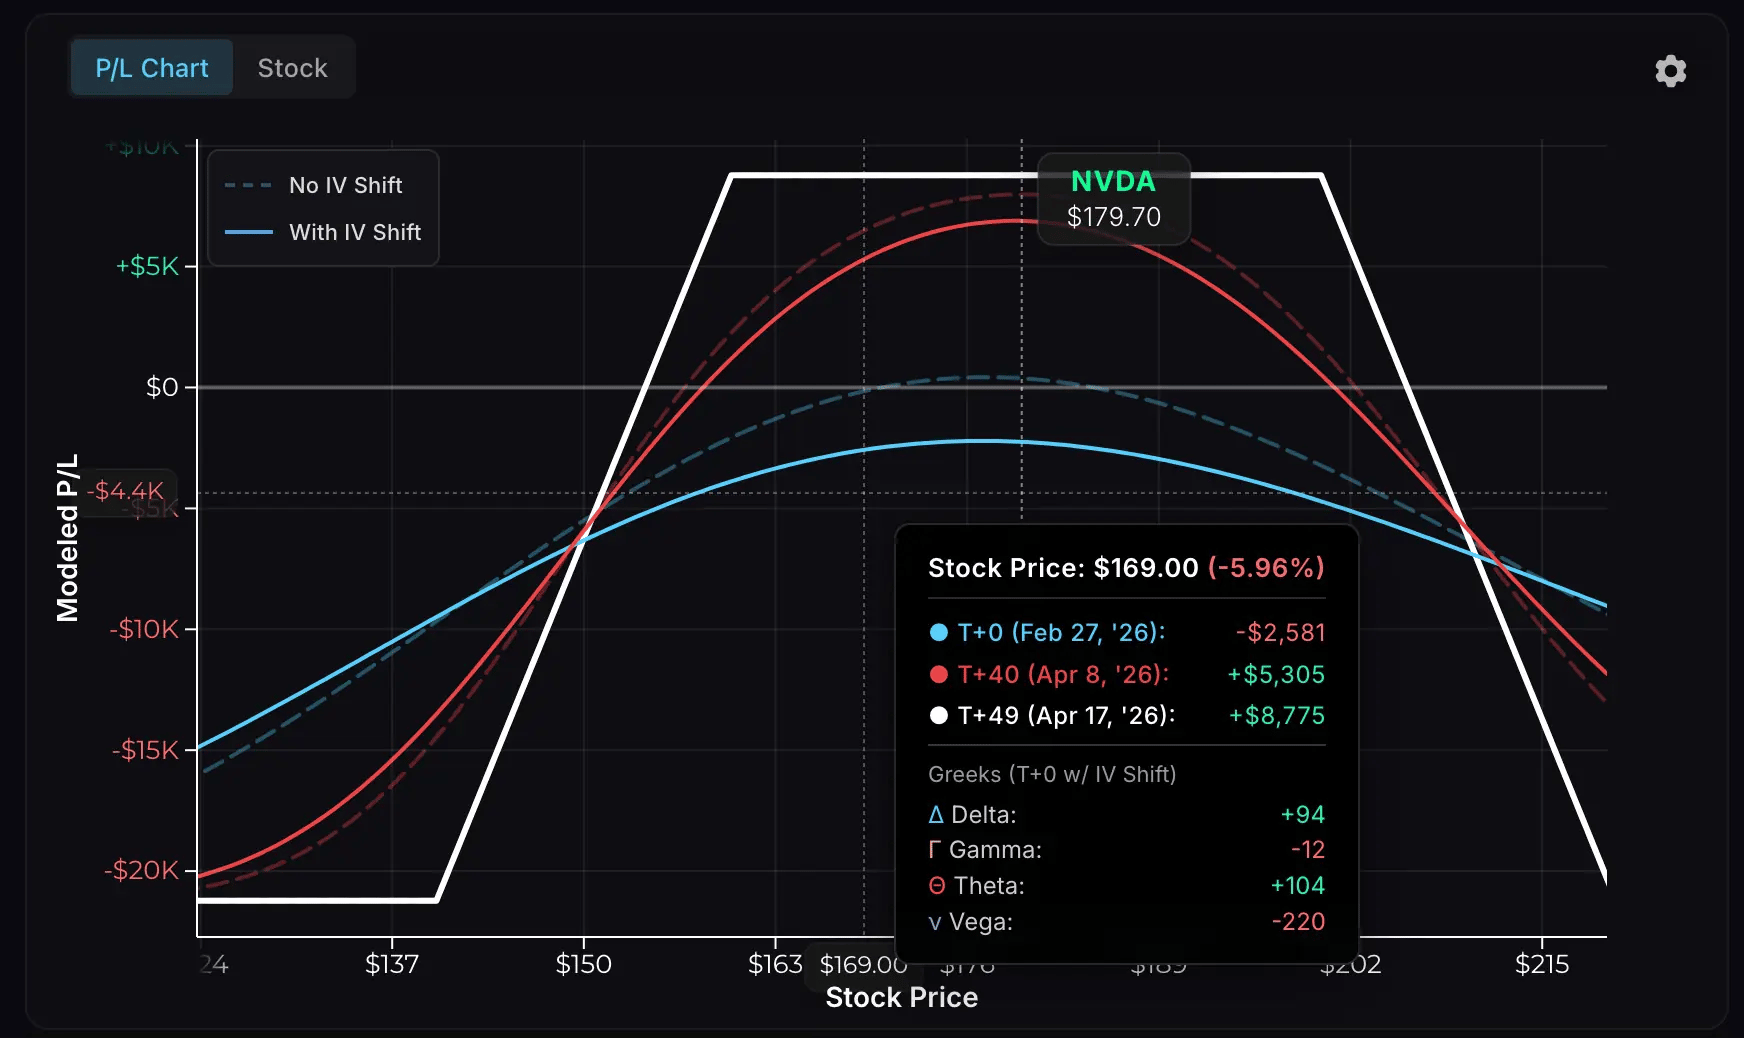Switch to the Stock tab

[292, 68]
